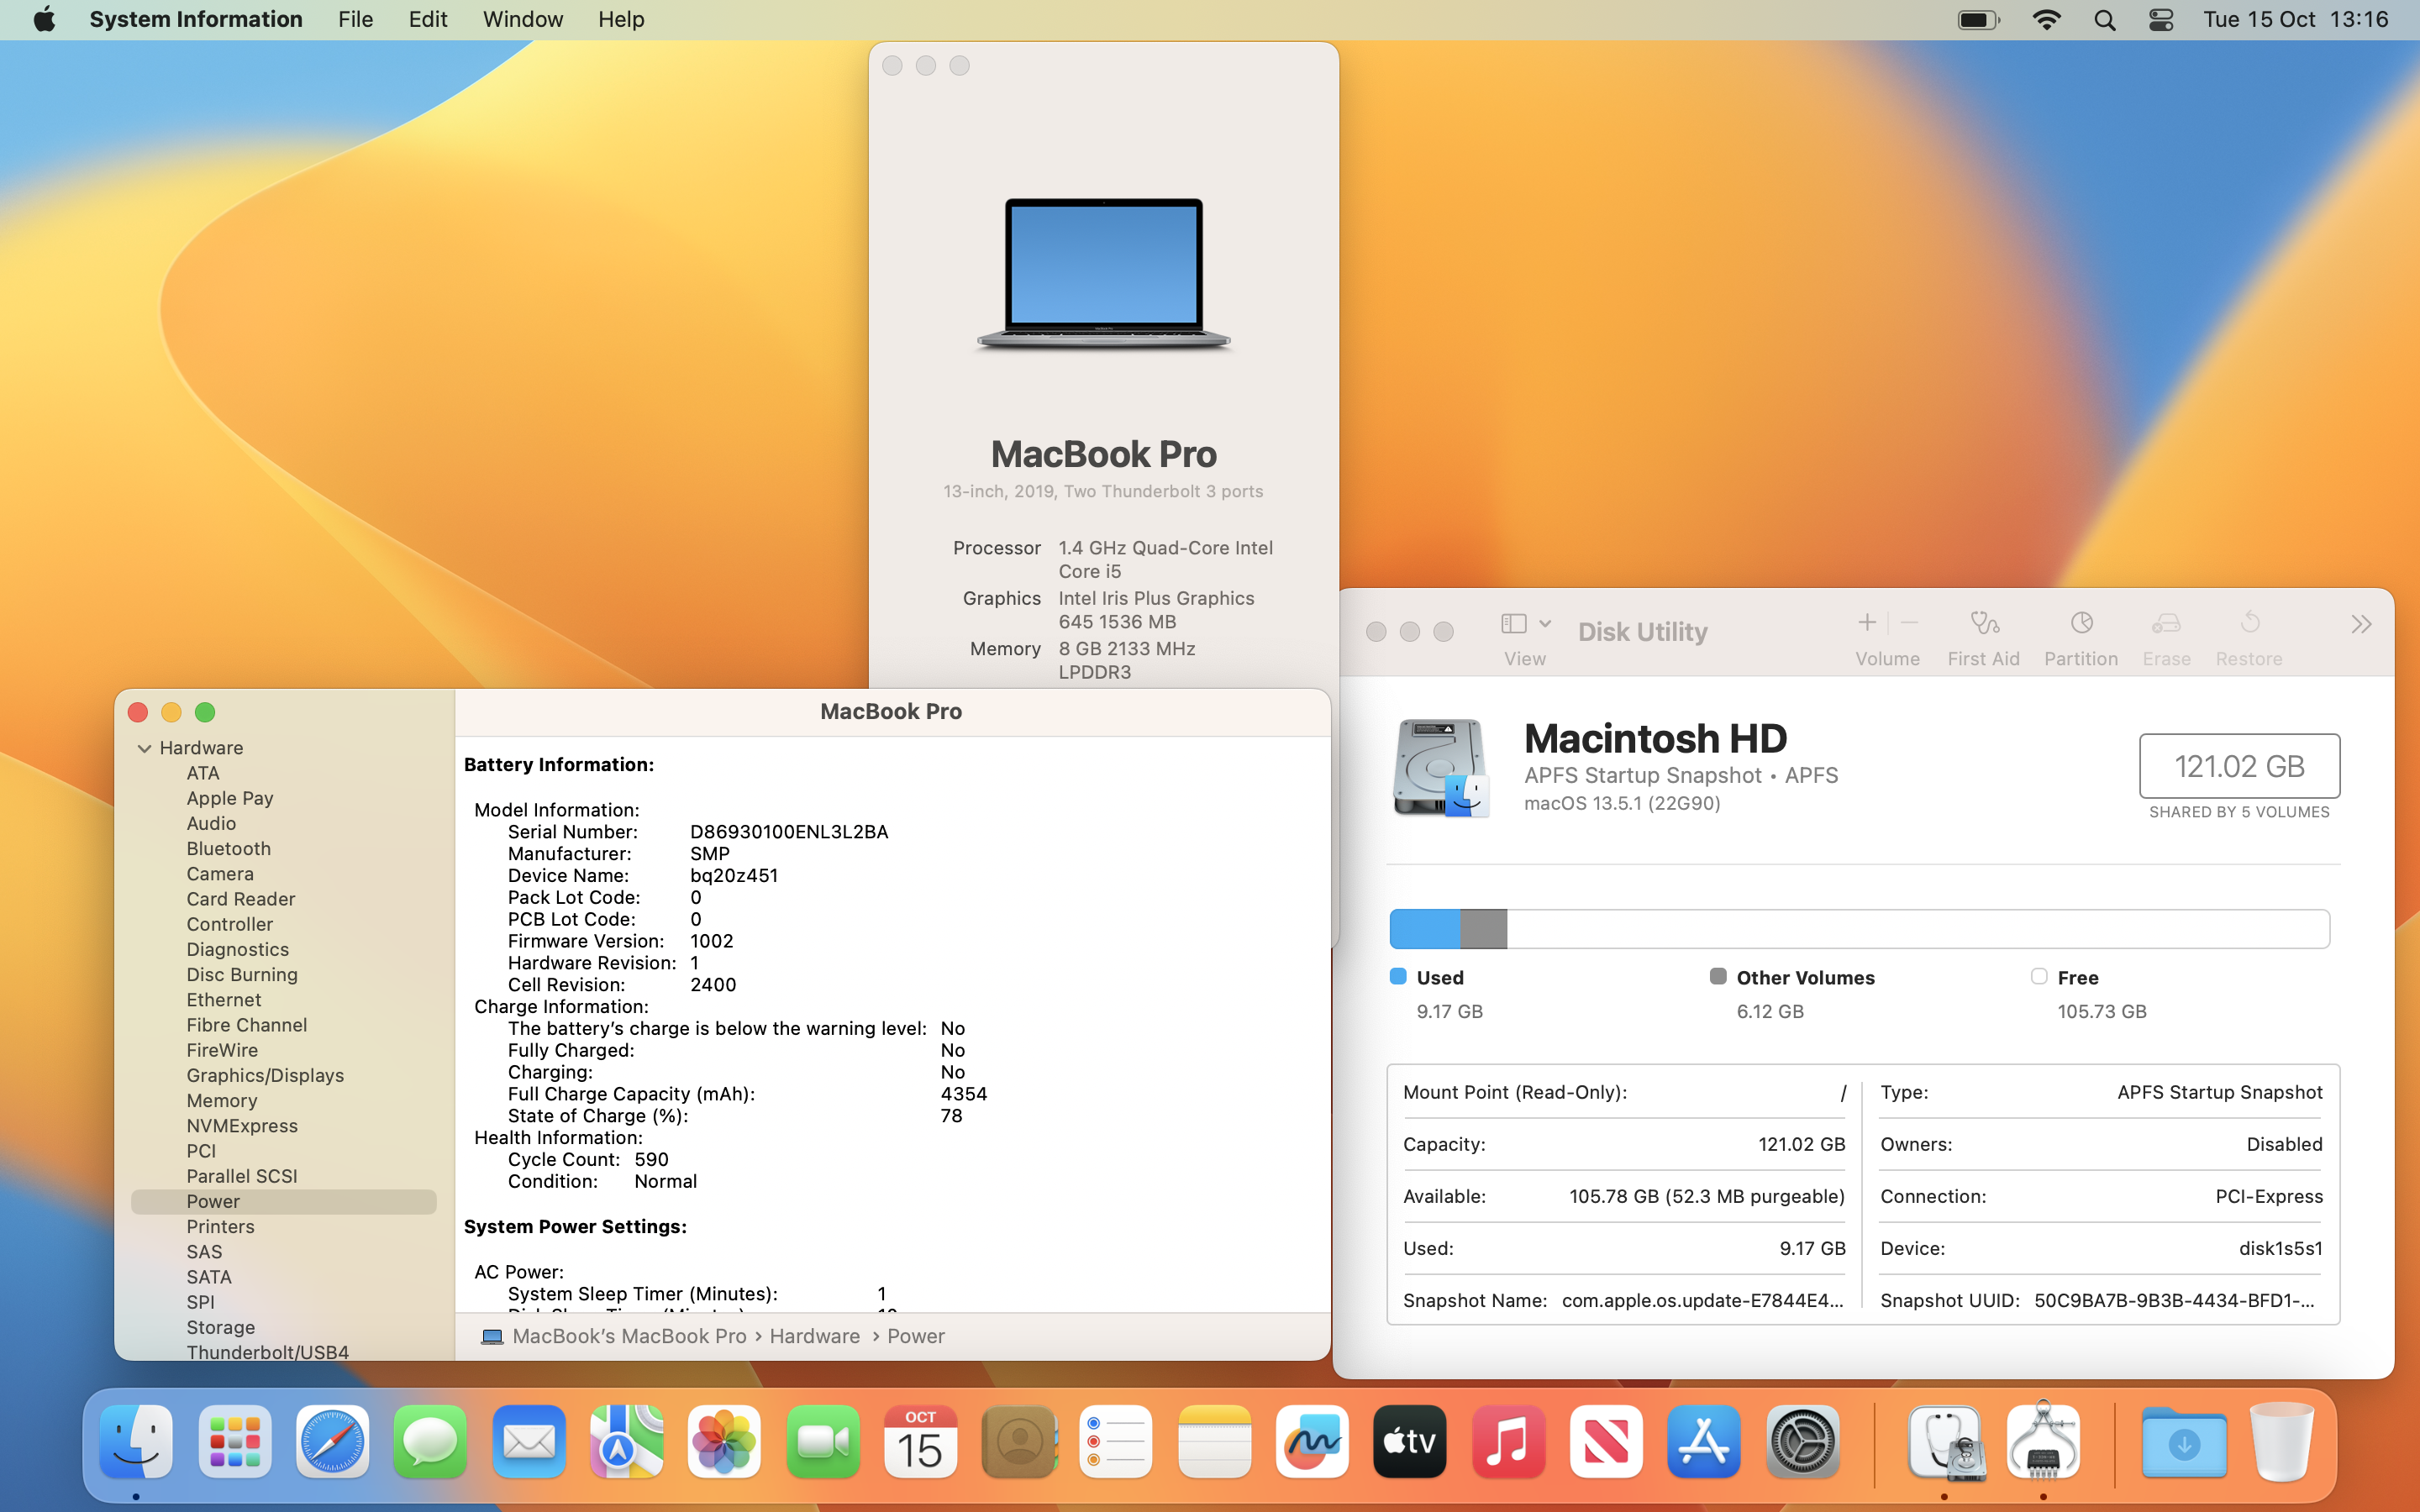Open Maps from the Dock
2420x1512 pixels.
point(626,1441)
